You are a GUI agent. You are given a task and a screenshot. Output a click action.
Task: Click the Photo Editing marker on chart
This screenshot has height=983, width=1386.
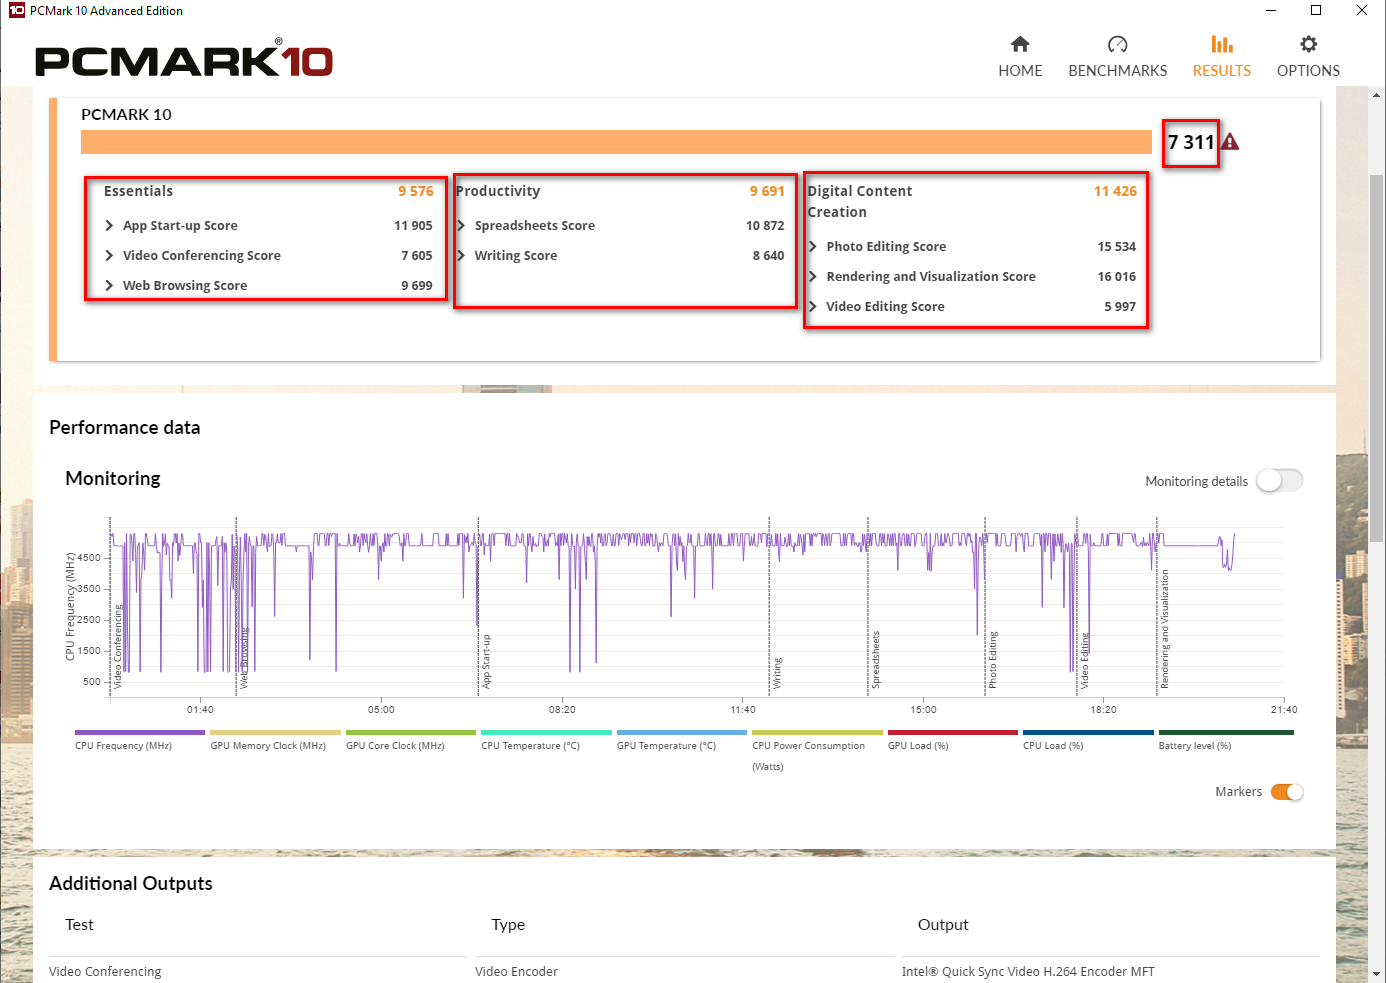click(x=993, y=660)
